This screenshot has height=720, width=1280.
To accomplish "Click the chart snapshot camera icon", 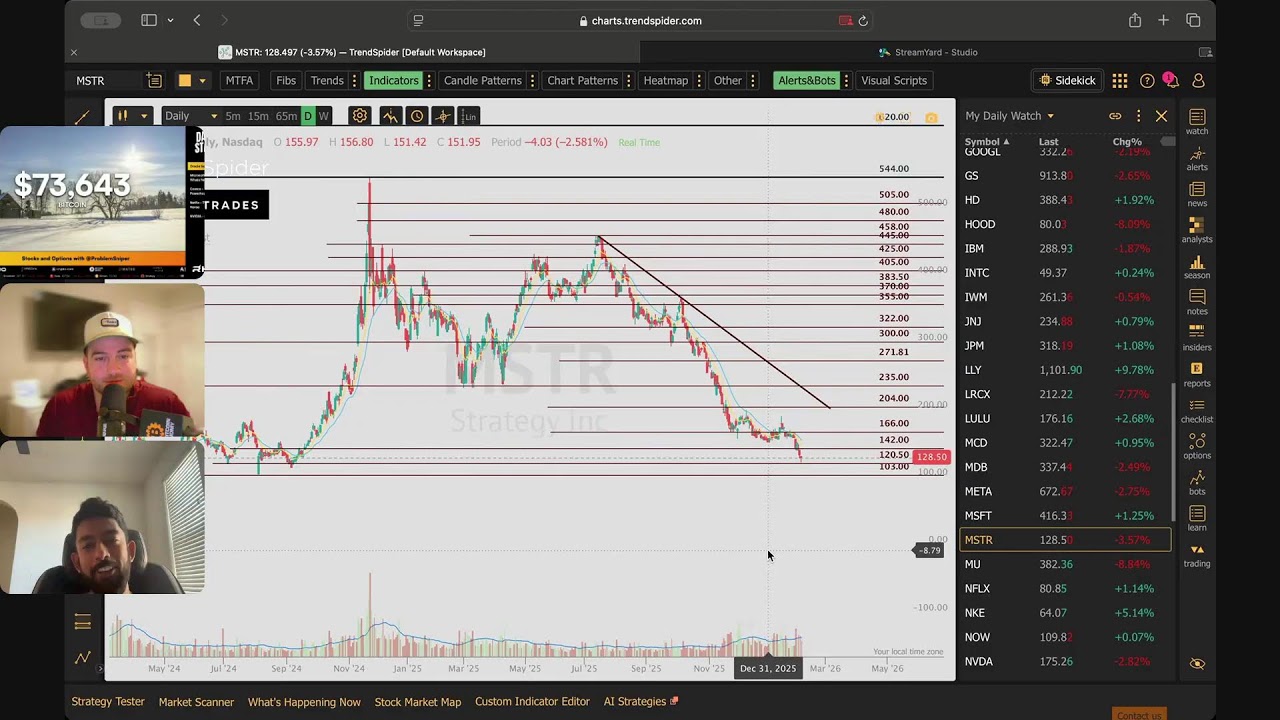I will tap(931, 117).
